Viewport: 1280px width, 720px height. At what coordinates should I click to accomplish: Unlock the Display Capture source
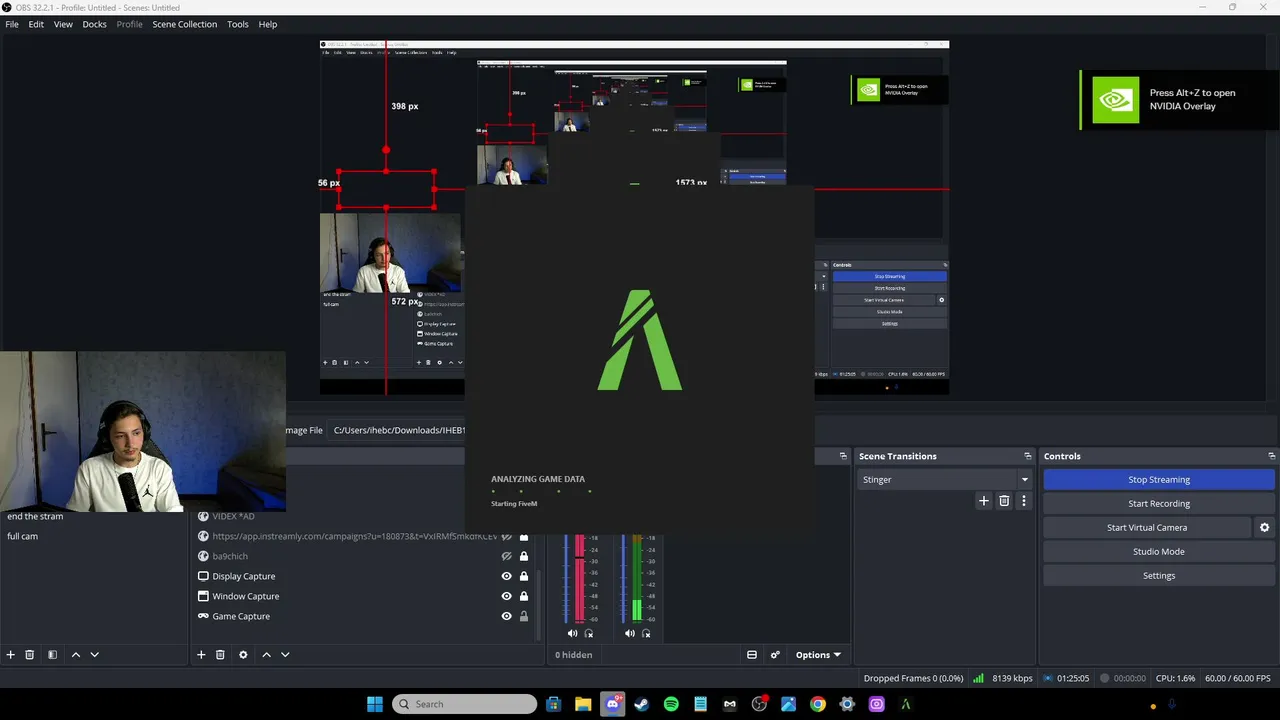(x=523, y=576)
